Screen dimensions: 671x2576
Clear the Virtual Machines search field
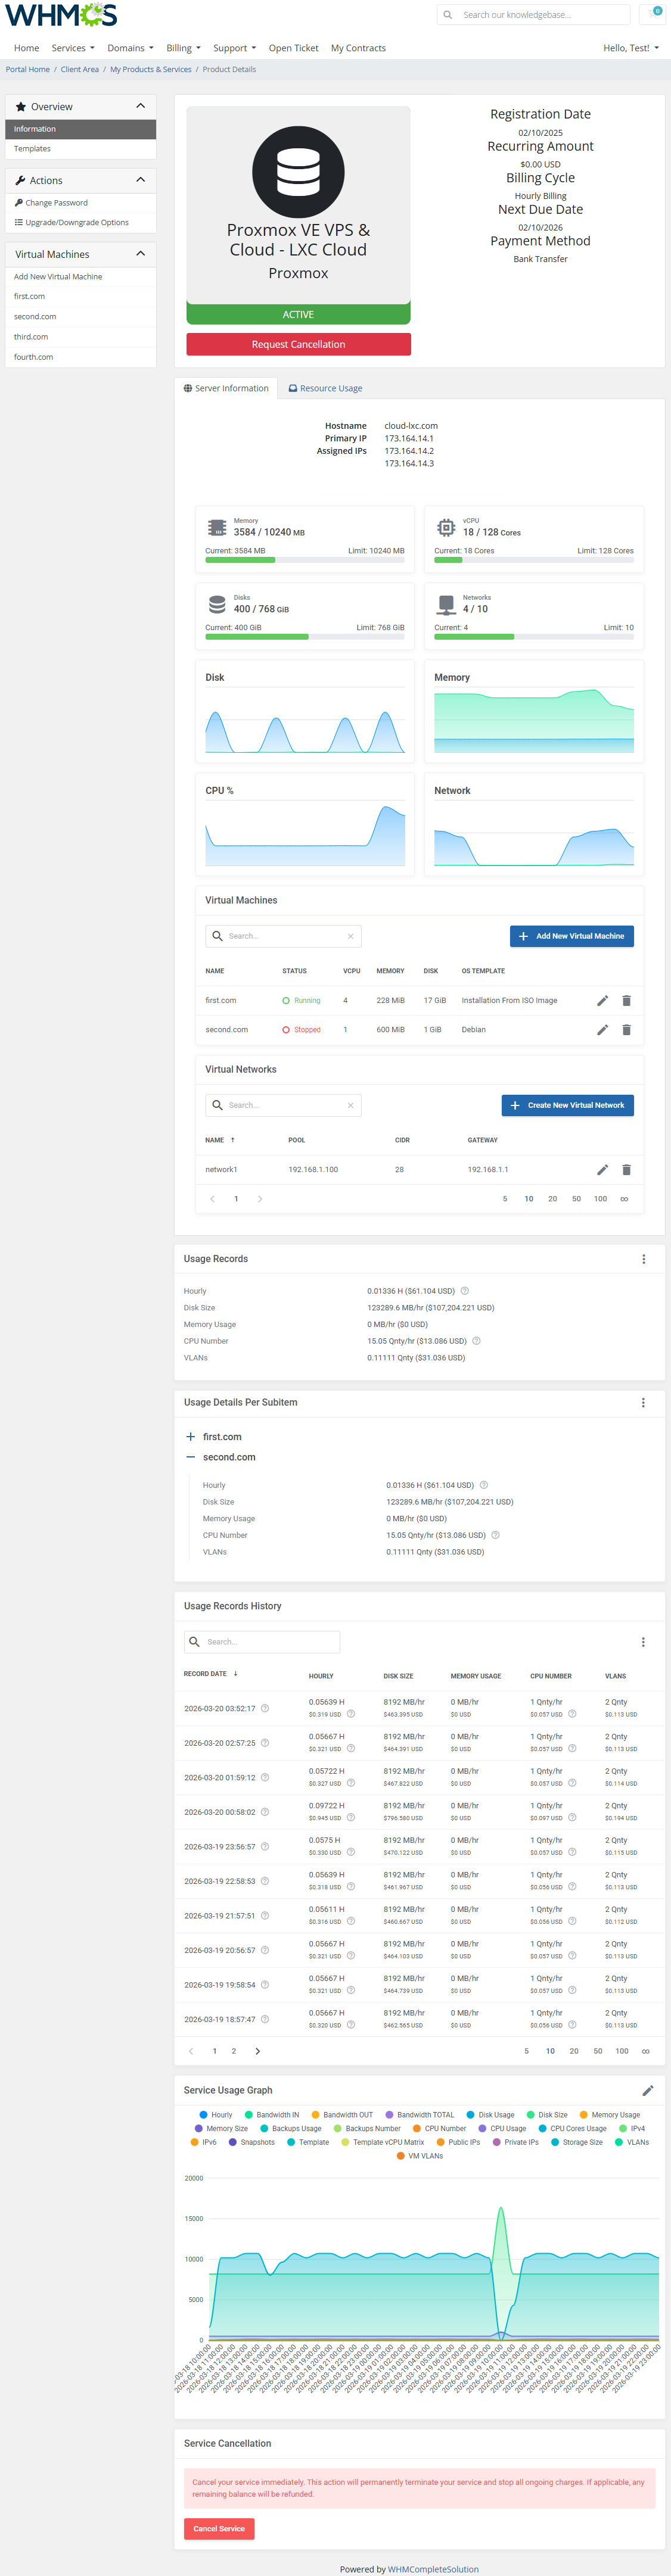[x=350, y=936]
